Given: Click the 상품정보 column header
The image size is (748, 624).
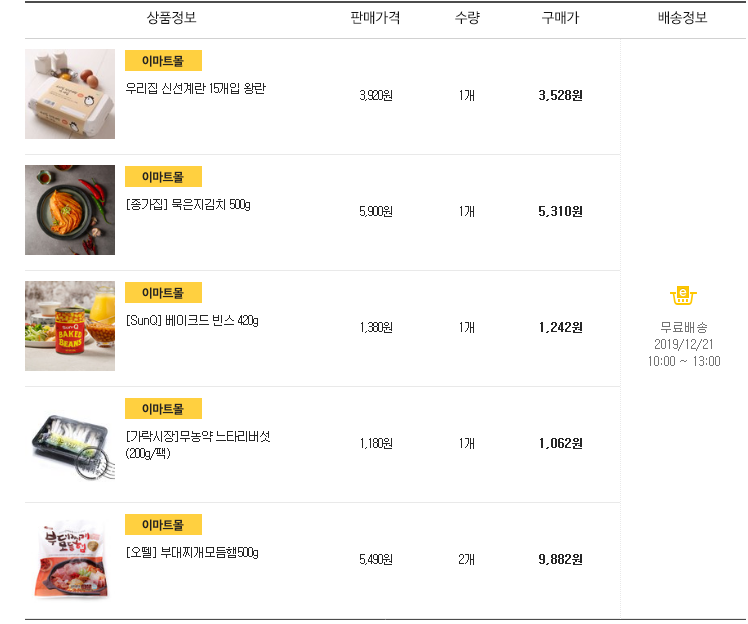Looking at the screenshot, I should pos(171,18).
